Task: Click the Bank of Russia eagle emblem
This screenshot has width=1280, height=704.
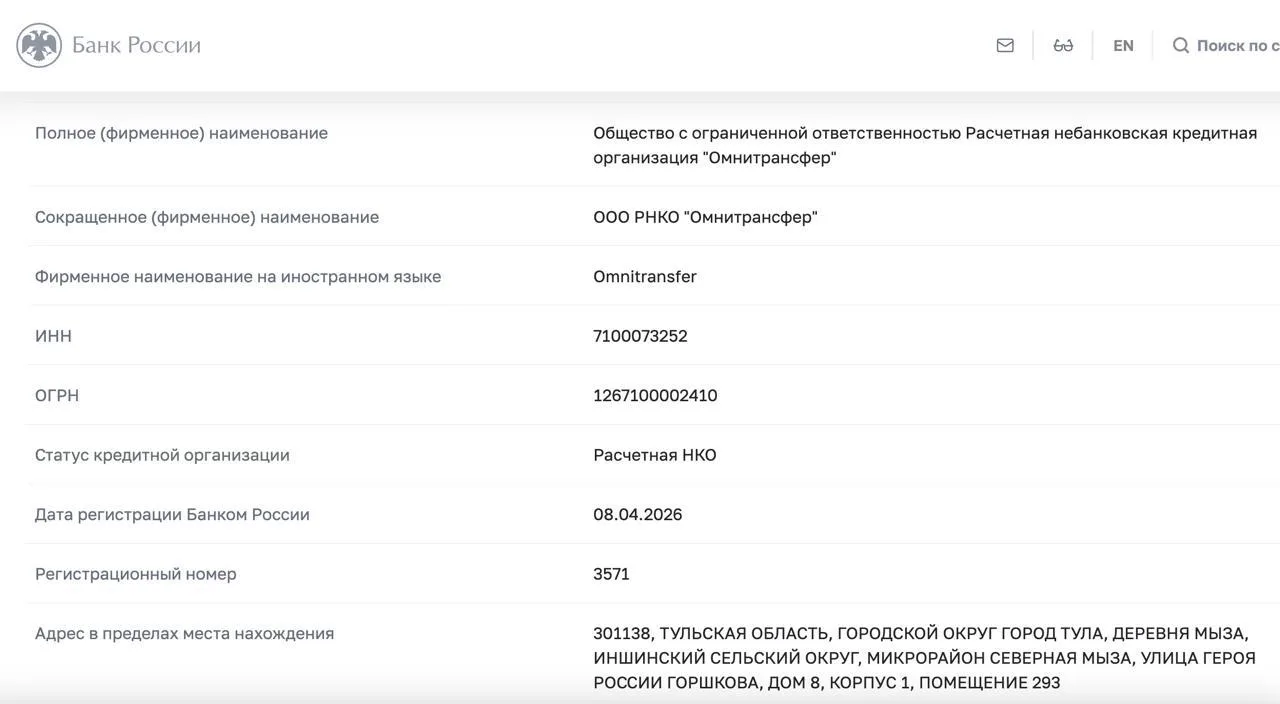Action: point(39,45)
